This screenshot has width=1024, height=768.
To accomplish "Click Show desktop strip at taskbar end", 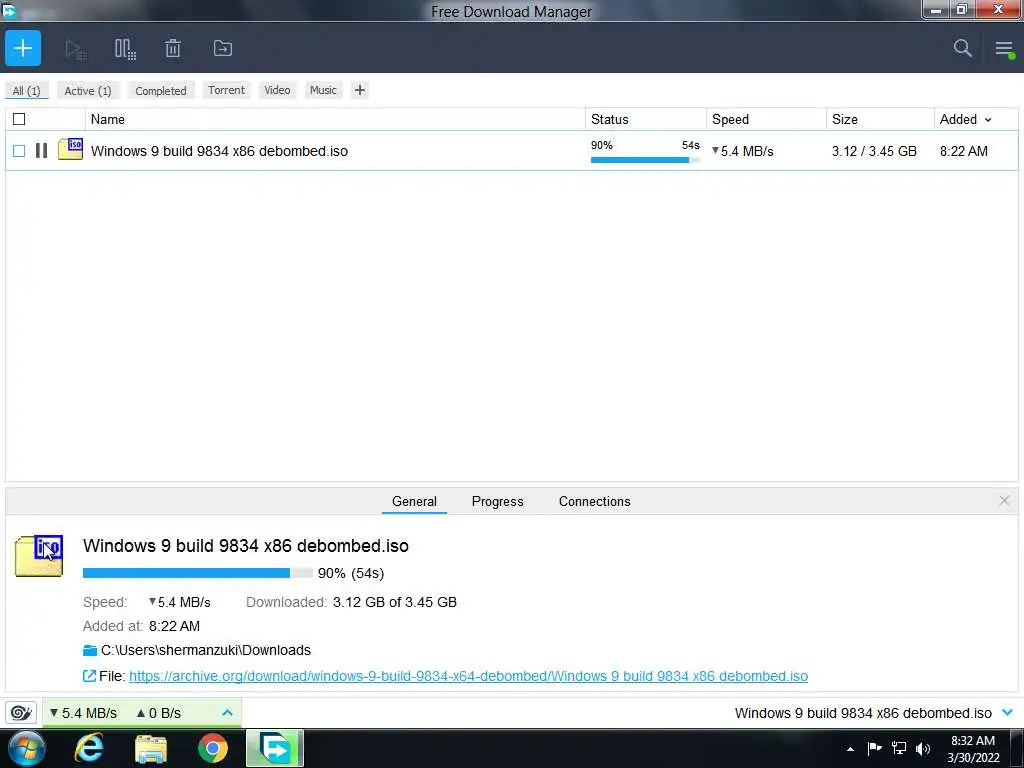I will click(x=1016, y=748).
